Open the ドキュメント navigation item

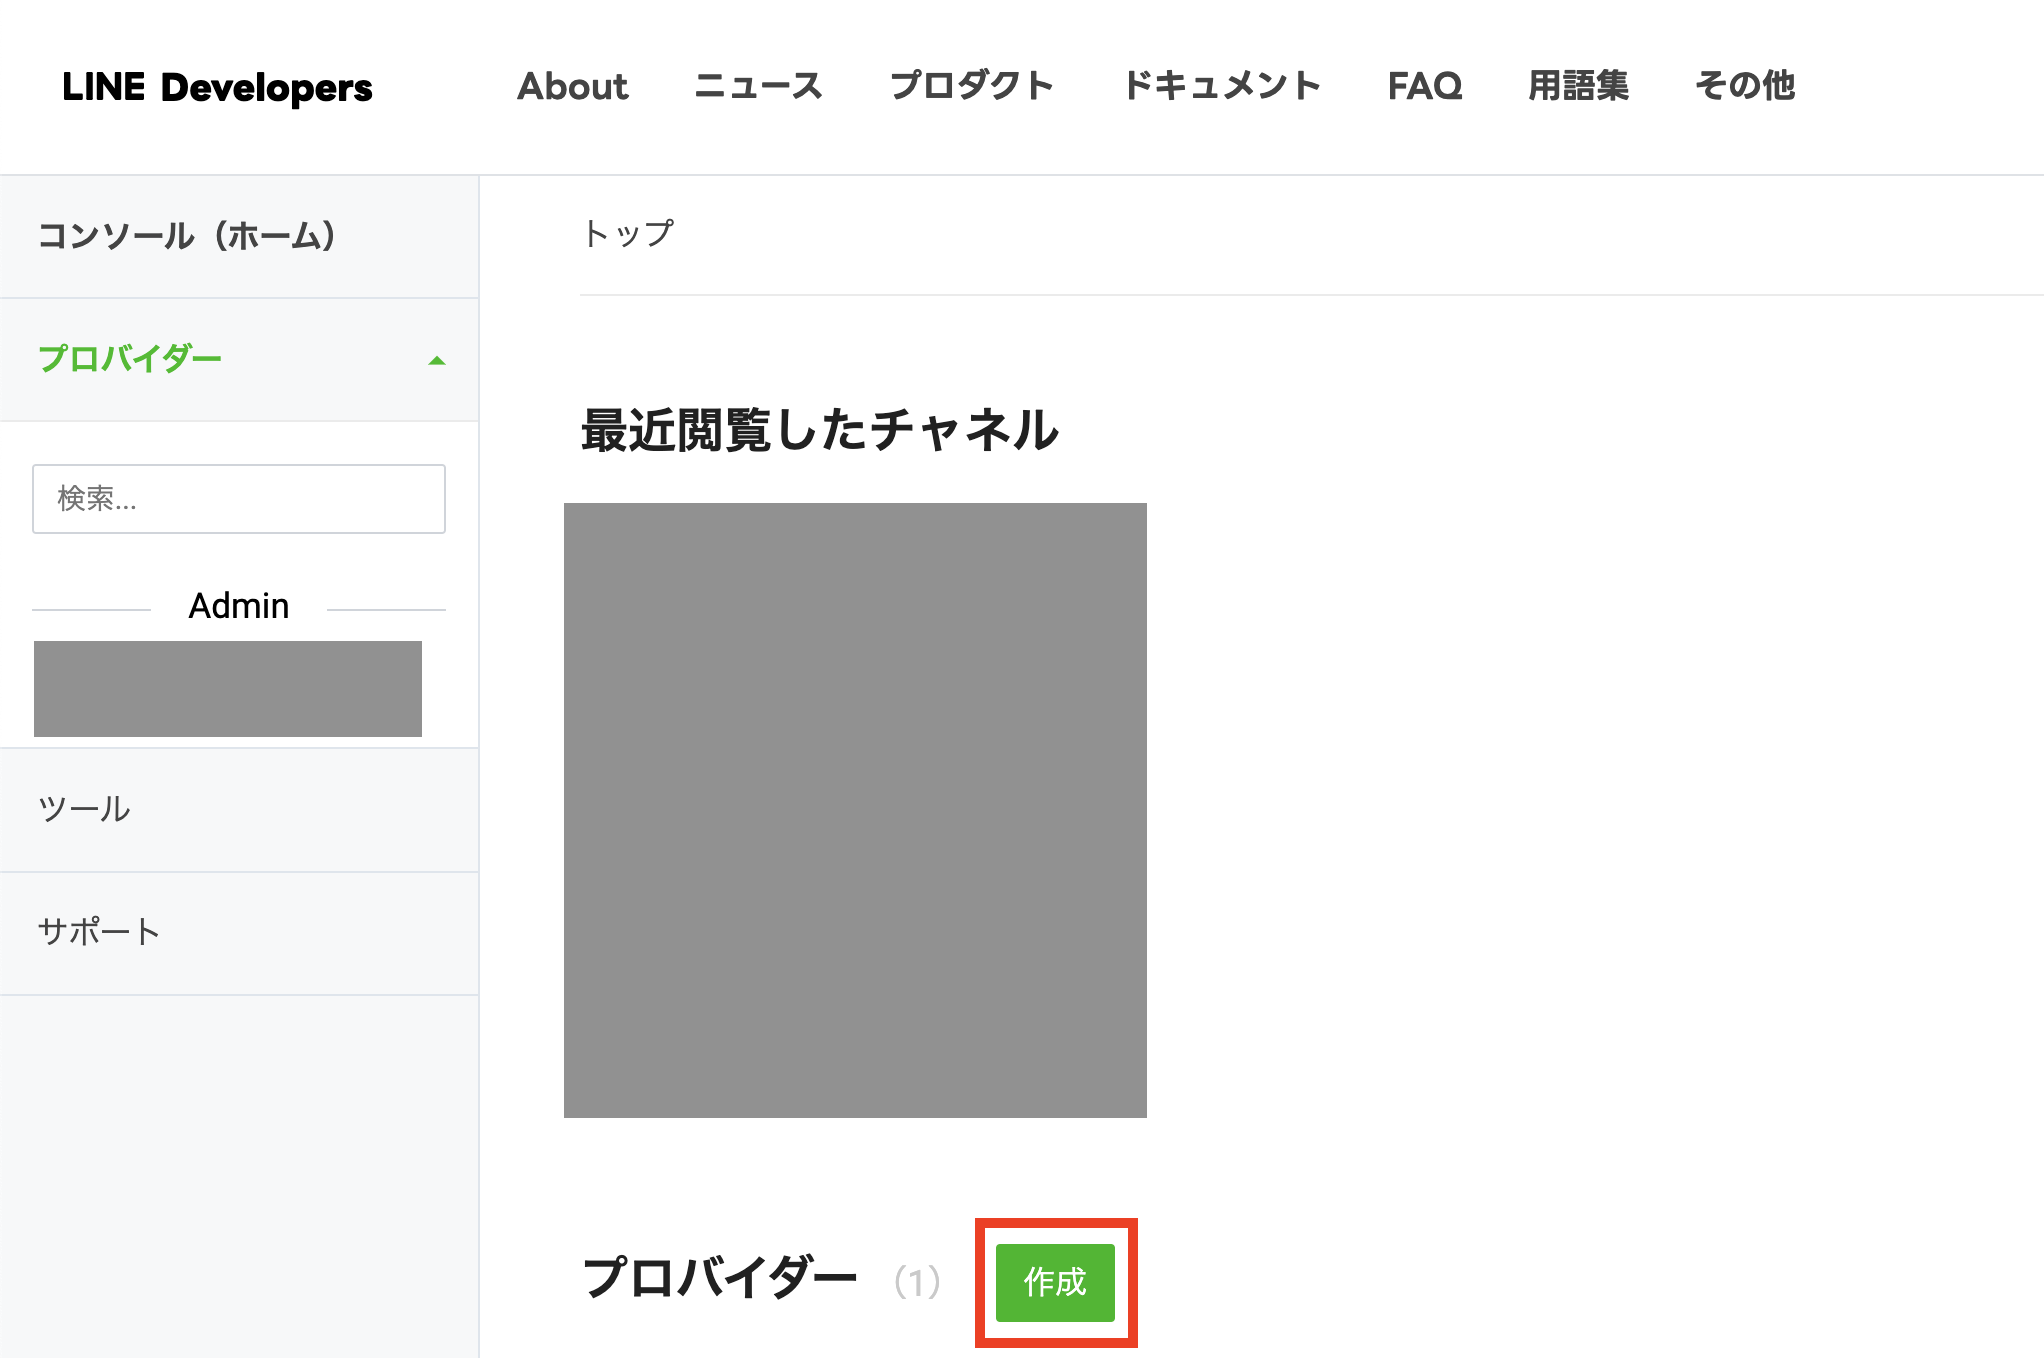click(x=1221, y=86)
